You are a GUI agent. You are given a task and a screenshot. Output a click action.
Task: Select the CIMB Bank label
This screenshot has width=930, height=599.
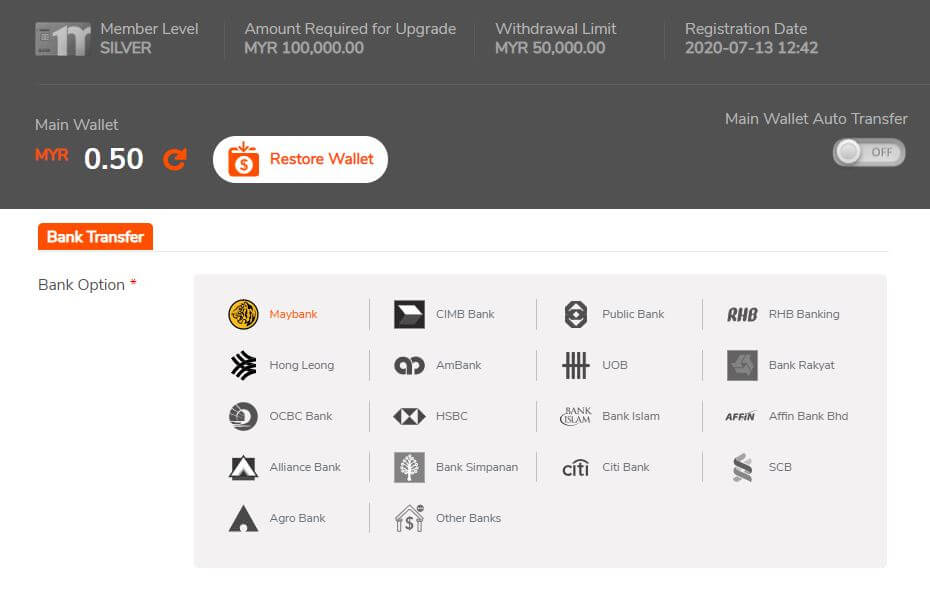point(465,314)
